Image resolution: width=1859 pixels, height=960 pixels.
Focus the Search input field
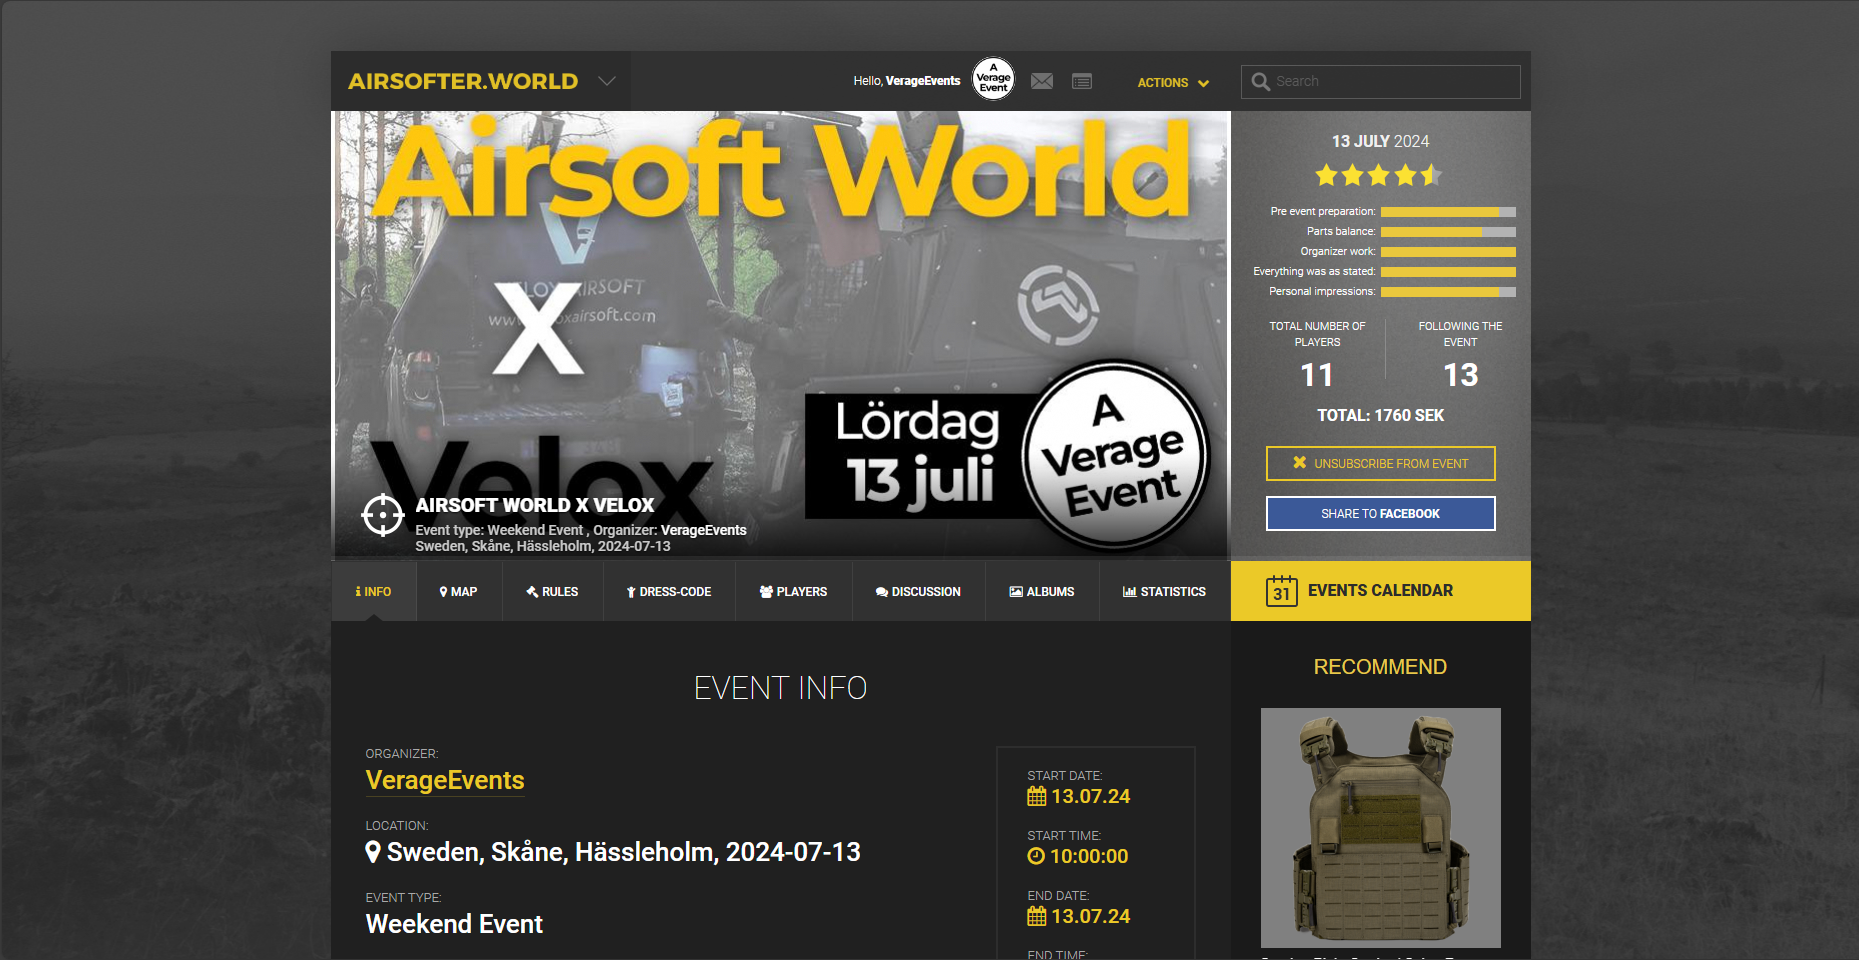pyautogui.click(x=1380, y=82)
